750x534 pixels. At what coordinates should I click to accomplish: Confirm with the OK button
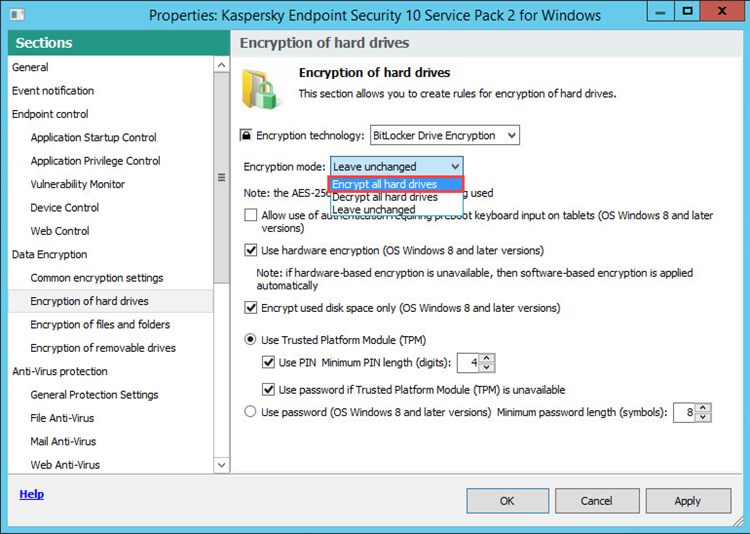[x=507, y=501]
